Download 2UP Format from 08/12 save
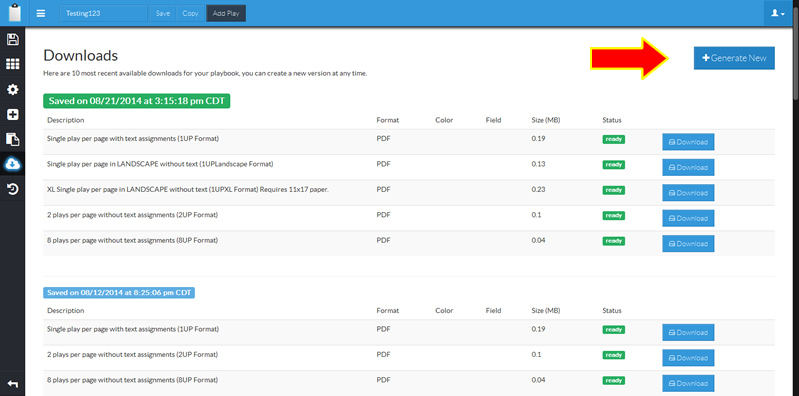Image resolution: width=799 pixels, height=396 pixels. (x=688, y=358)
